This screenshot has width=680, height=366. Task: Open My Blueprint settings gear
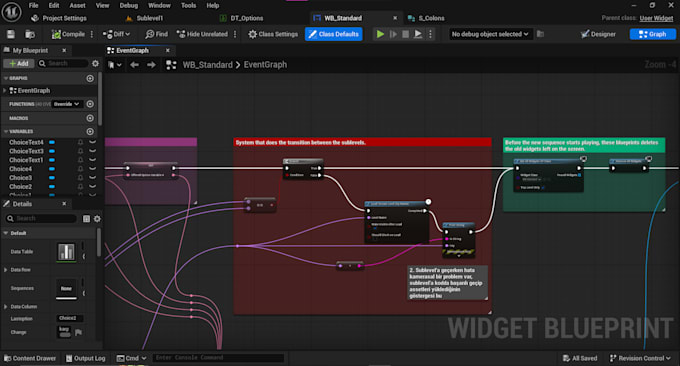pos(95,64)
